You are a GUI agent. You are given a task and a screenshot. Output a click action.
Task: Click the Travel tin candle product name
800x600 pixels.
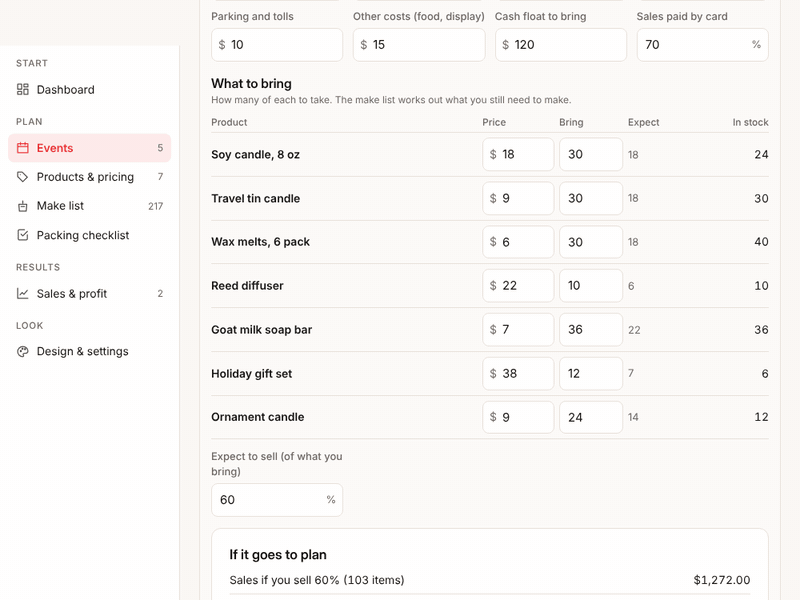[x=256, y=198]
